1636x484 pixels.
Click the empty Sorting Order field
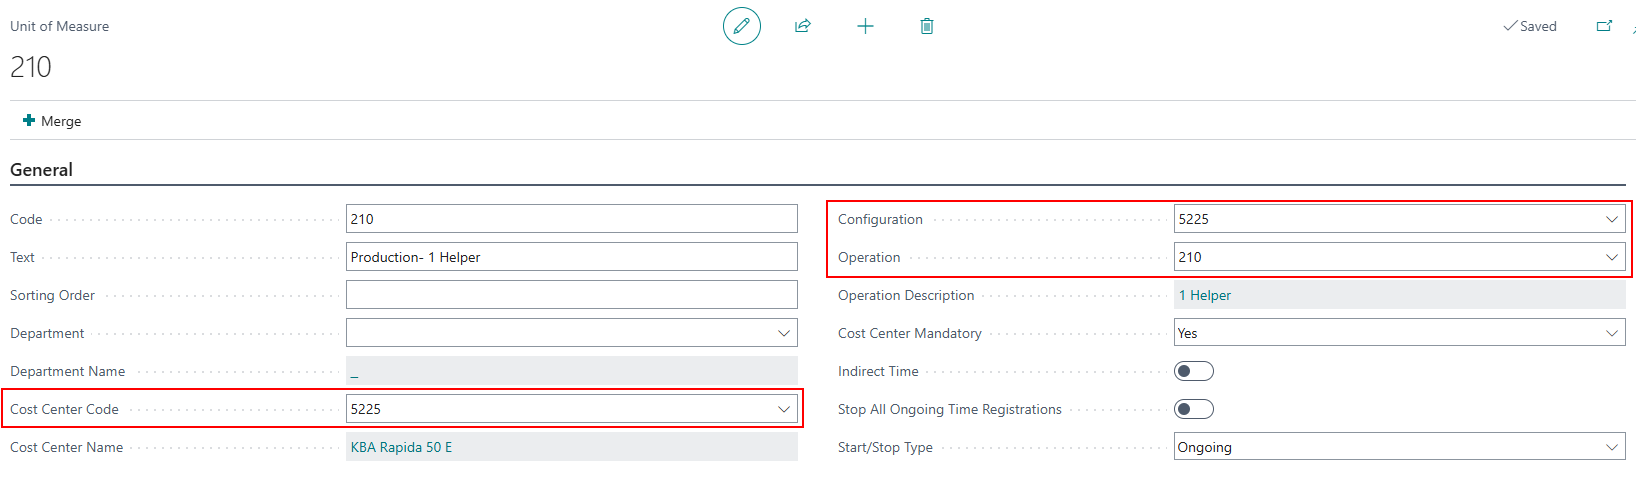point(572,295)
